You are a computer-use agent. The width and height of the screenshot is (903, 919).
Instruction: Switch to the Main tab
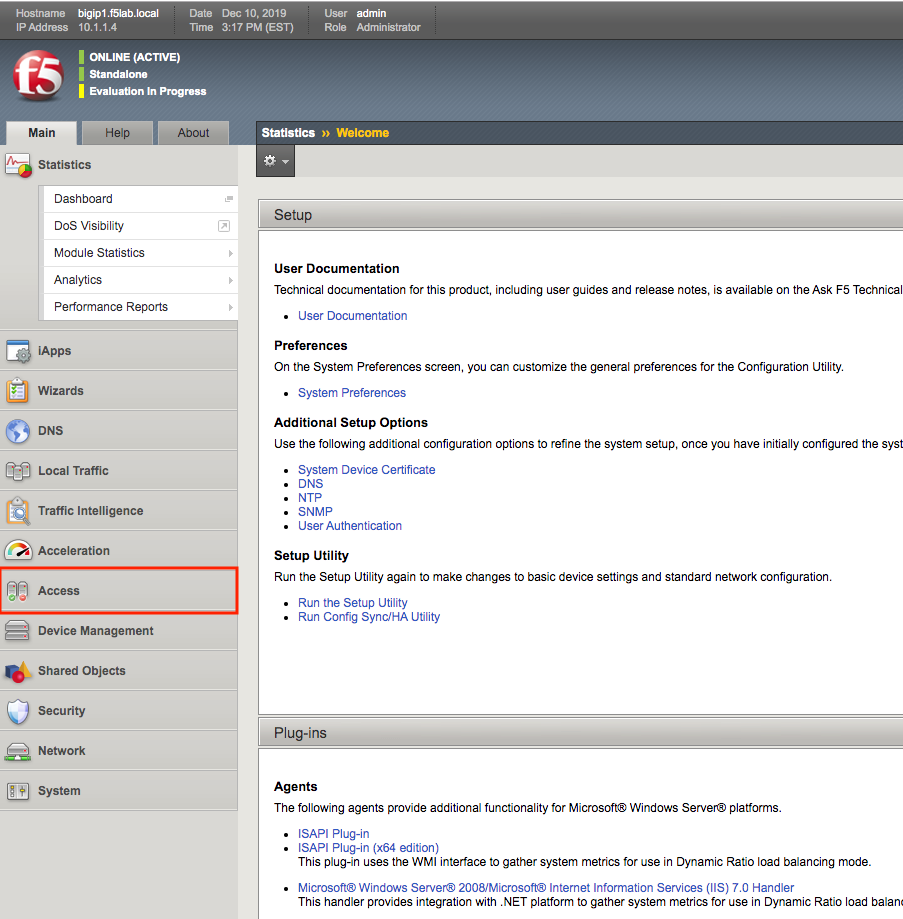point(42,133)
